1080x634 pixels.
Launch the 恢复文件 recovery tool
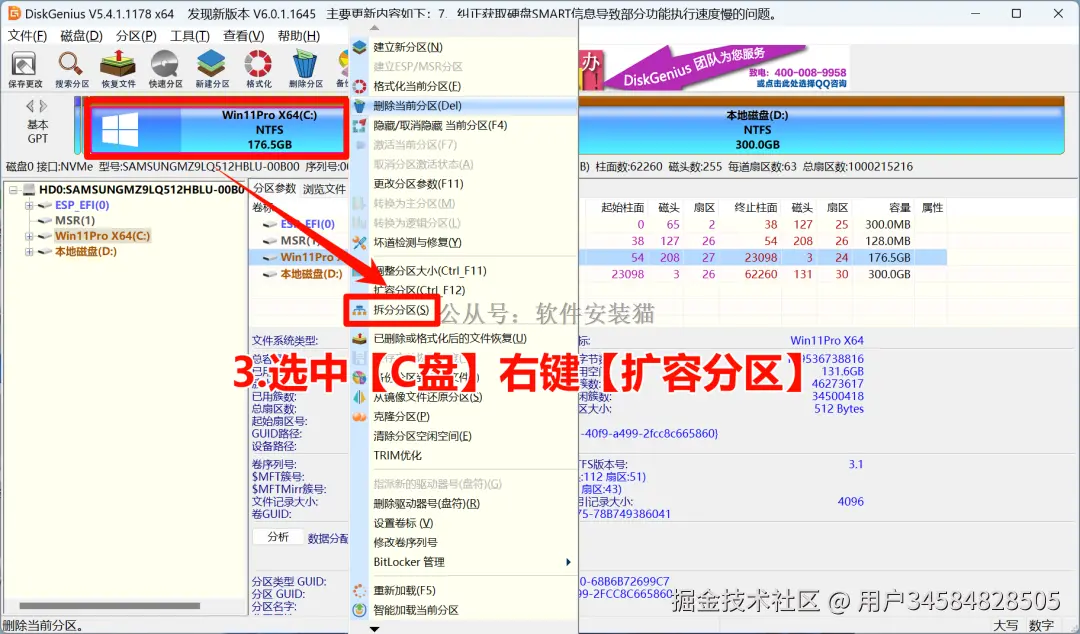(x=118, y=70)
